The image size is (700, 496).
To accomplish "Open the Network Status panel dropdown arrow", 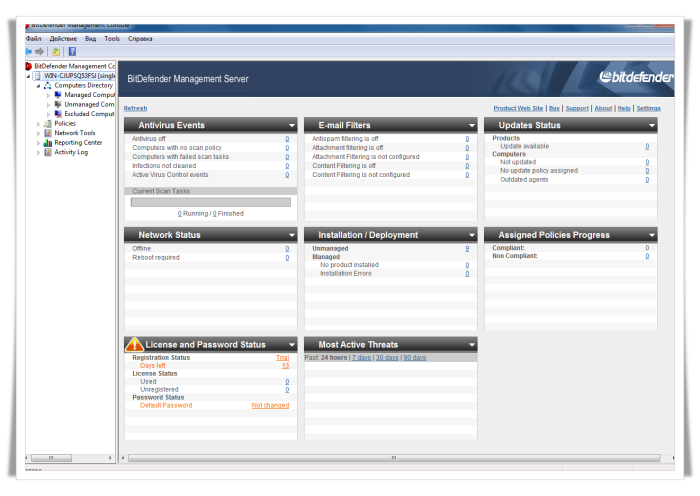I will 292,235.
